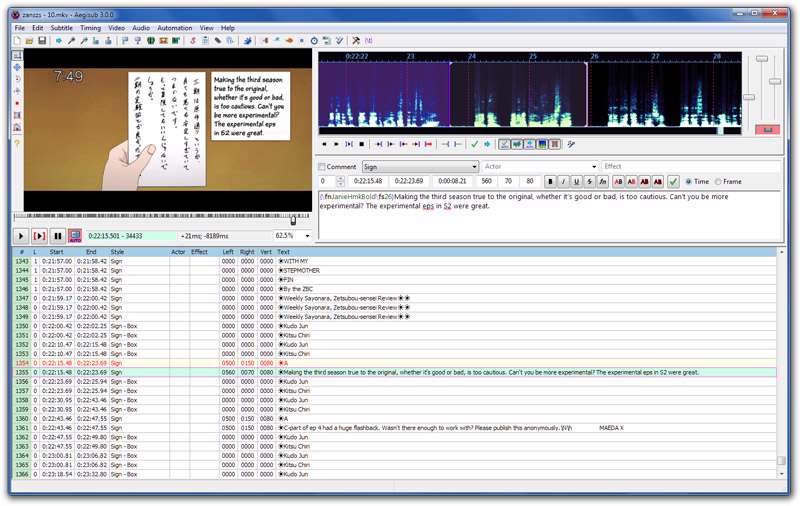Select the Frame radio button
This screenshot has height=506, width=800.
719,182
